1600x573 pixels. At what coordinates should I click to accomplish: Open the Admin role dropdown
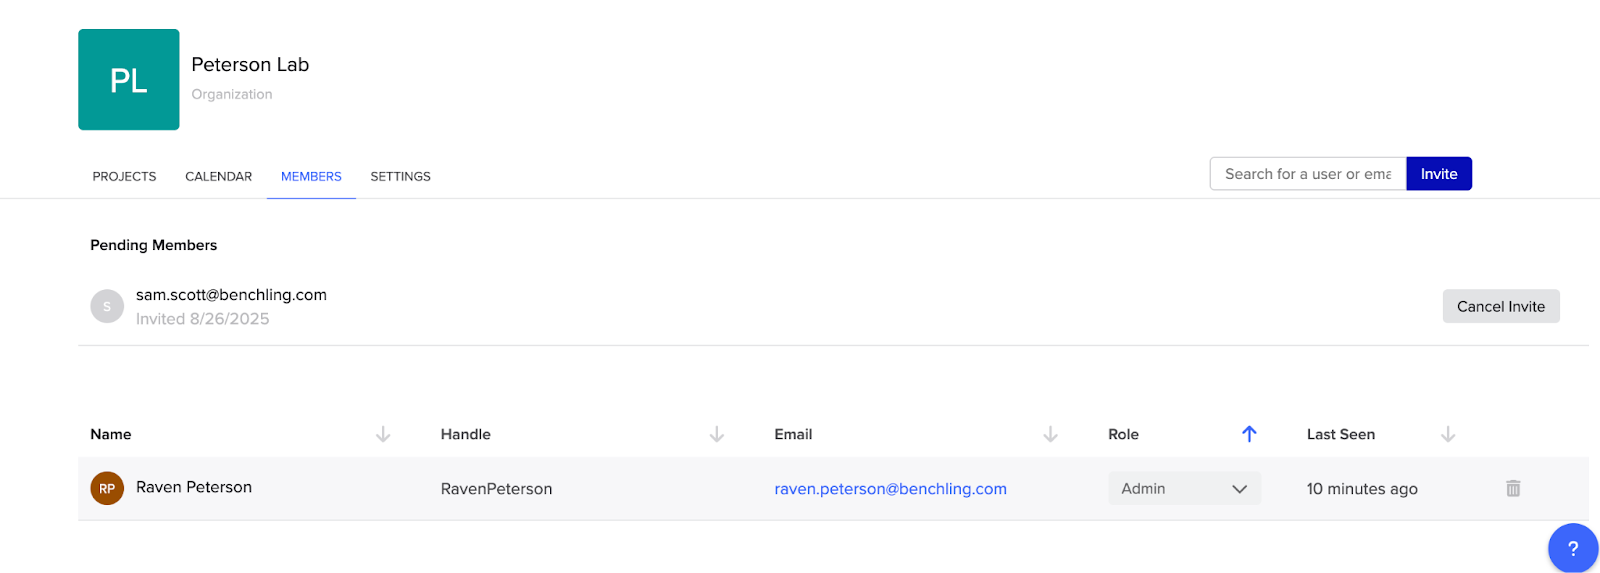[1184, 488]
